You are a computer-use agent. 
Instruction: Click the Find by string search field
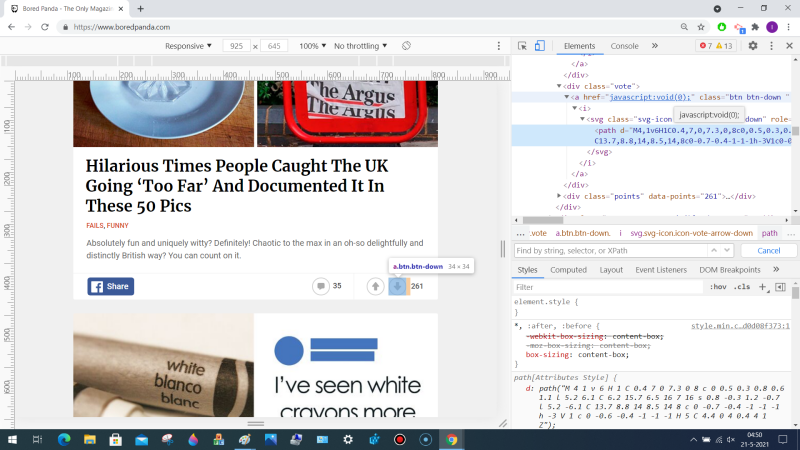pos(609,251)
